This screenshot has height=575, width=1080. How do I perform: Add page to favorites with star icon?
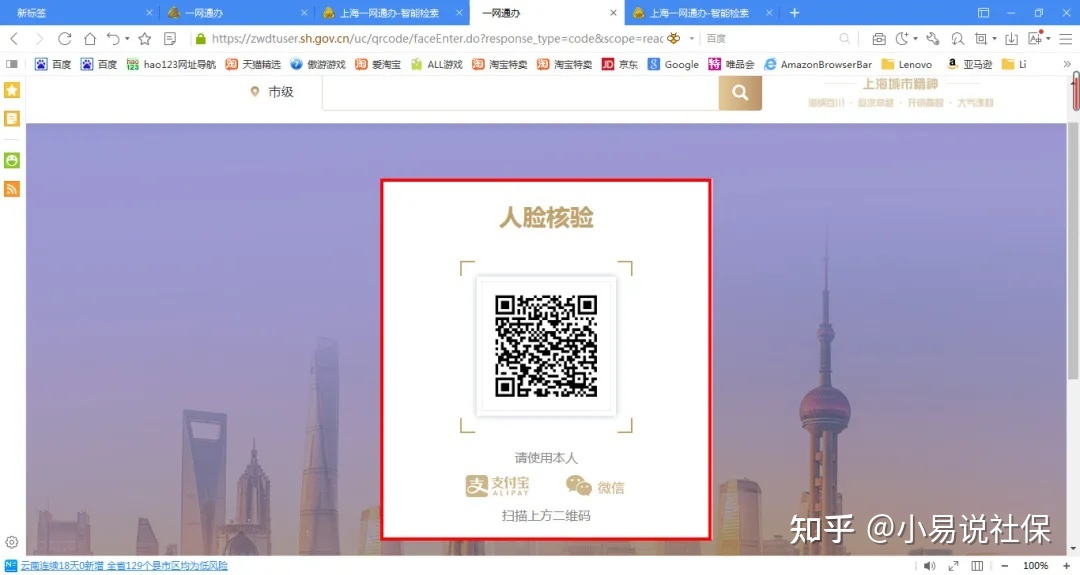coord(145,39)
